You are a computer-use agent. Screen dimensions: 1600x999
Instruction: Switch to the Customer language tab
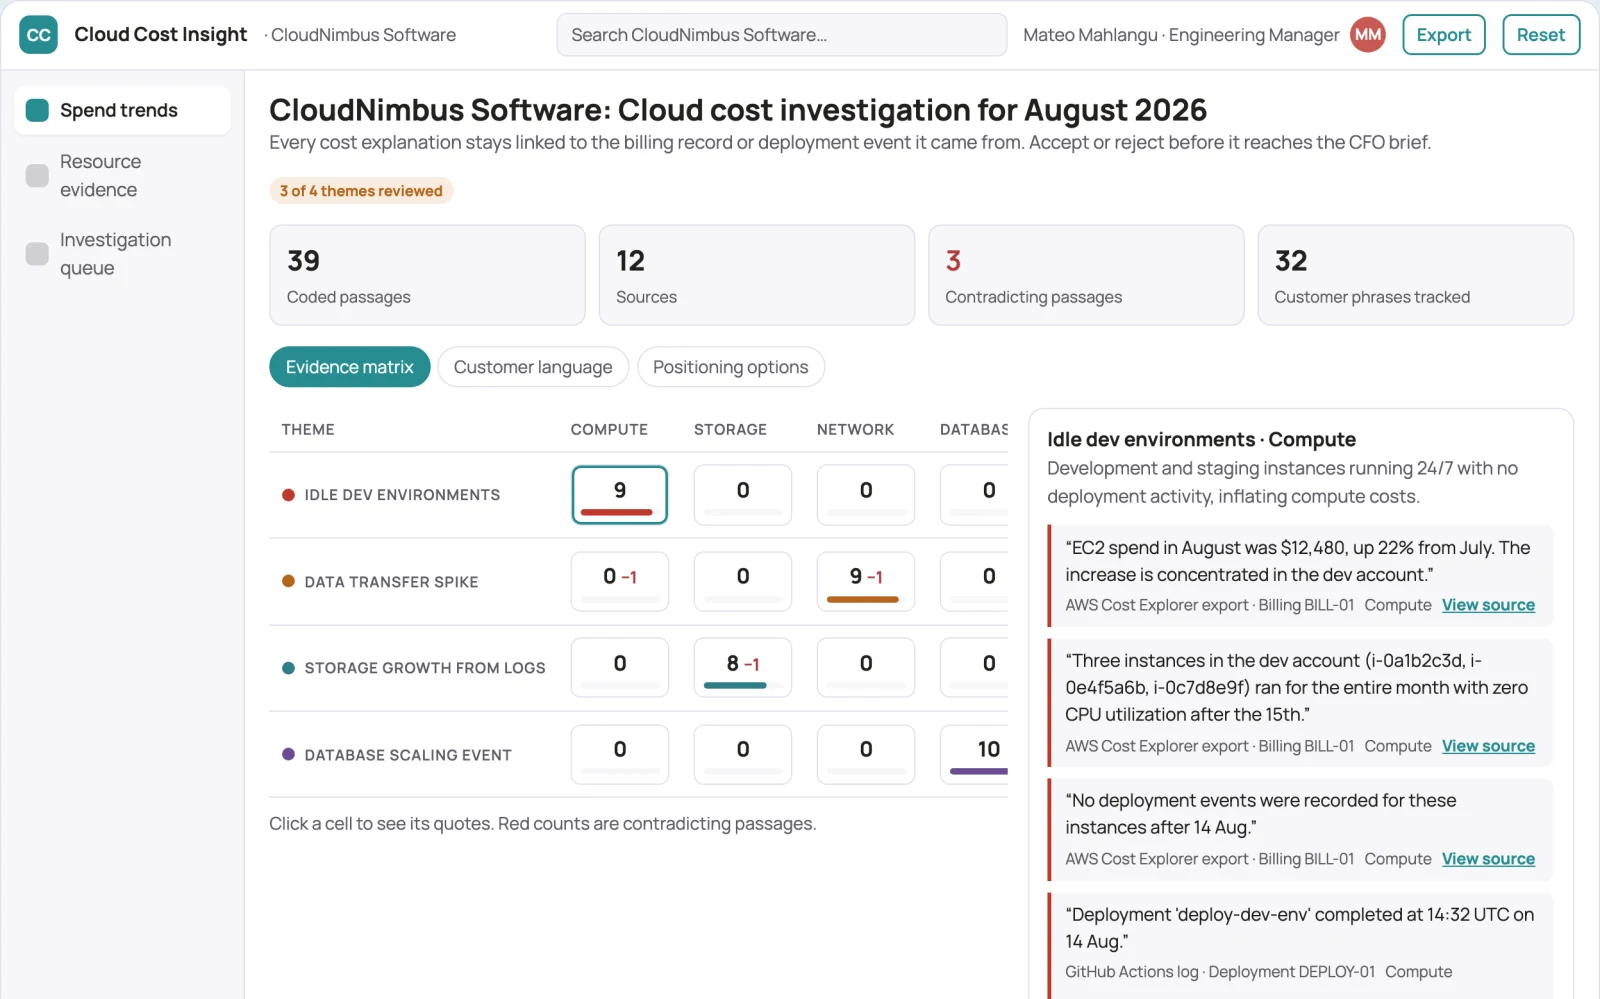533,367
